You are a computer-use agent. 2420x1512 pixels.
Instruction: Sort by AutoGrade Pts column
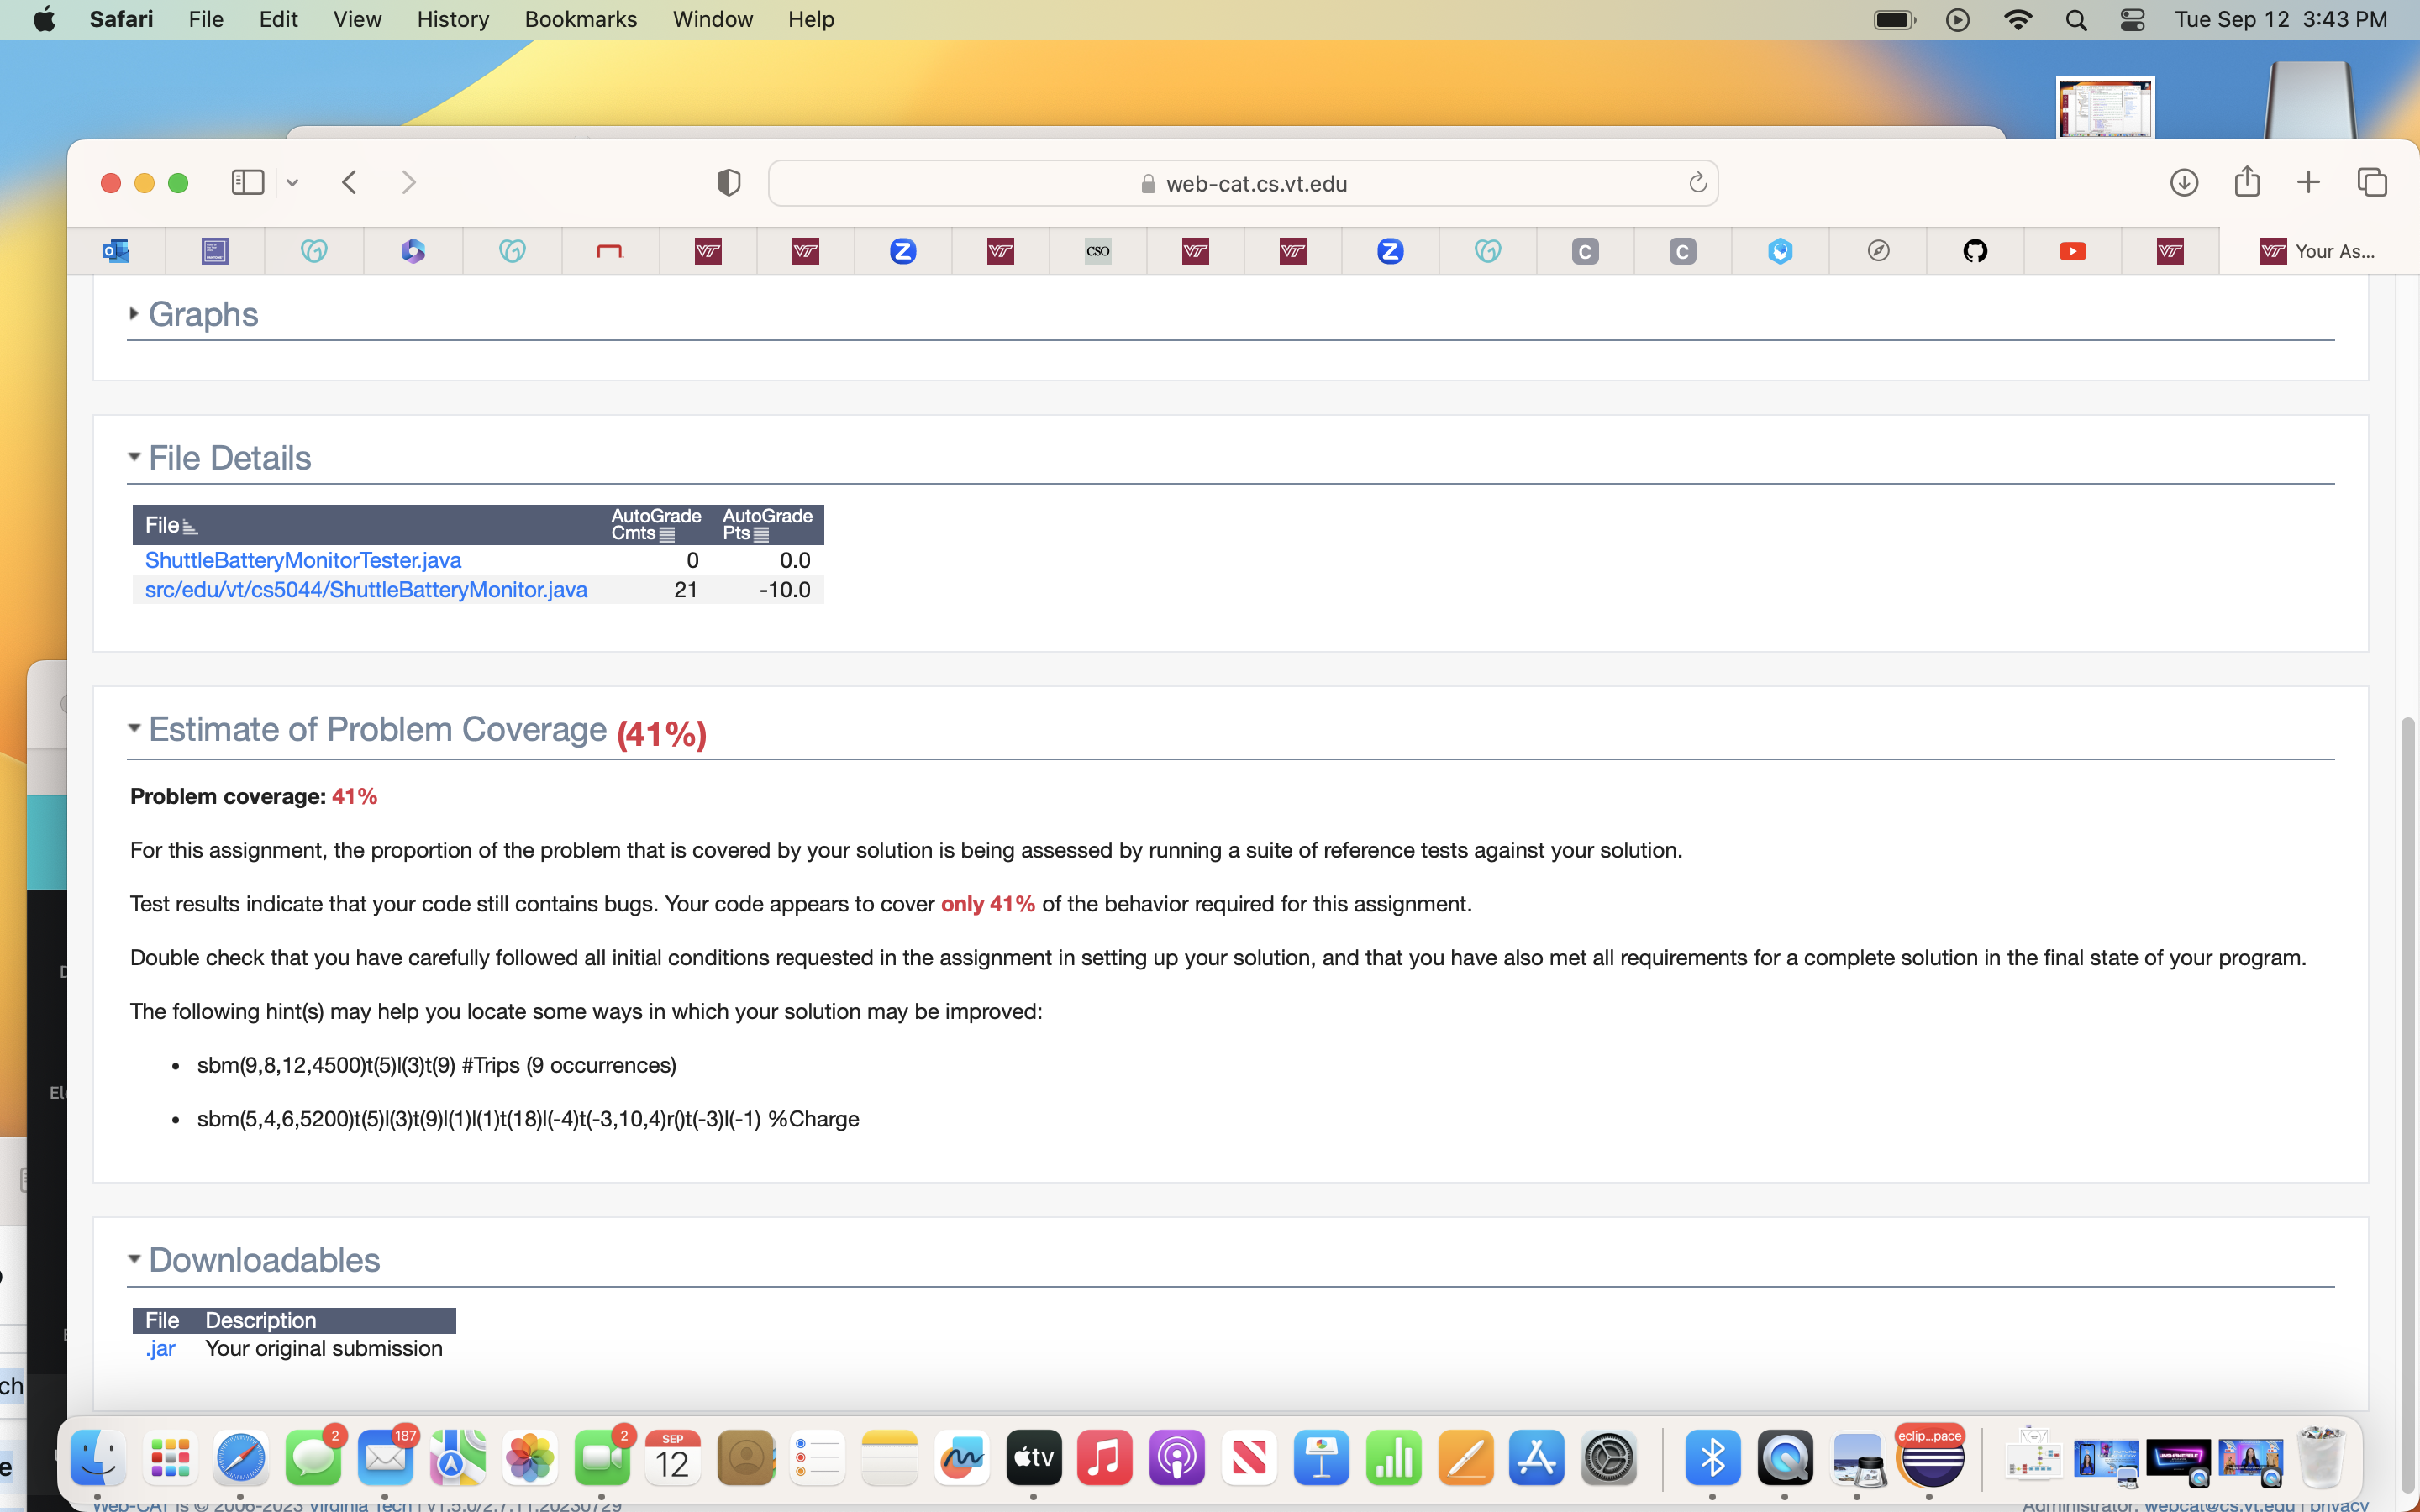coord(767,524)
